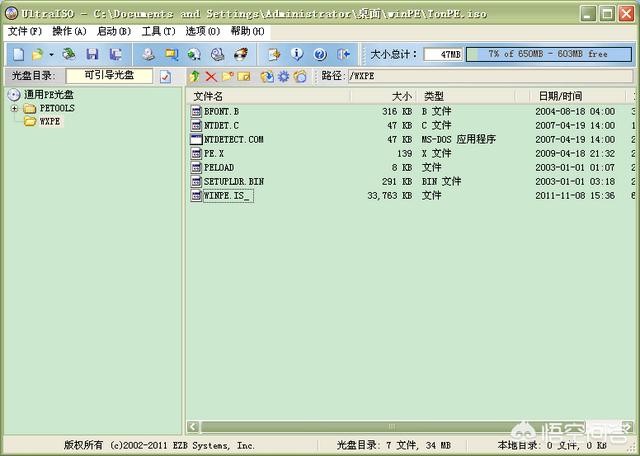This screenshot has height=456, width=640.
Task: Click the Mount to virtual drive icon
Action: pyautogui.click(x=217, y=54)
